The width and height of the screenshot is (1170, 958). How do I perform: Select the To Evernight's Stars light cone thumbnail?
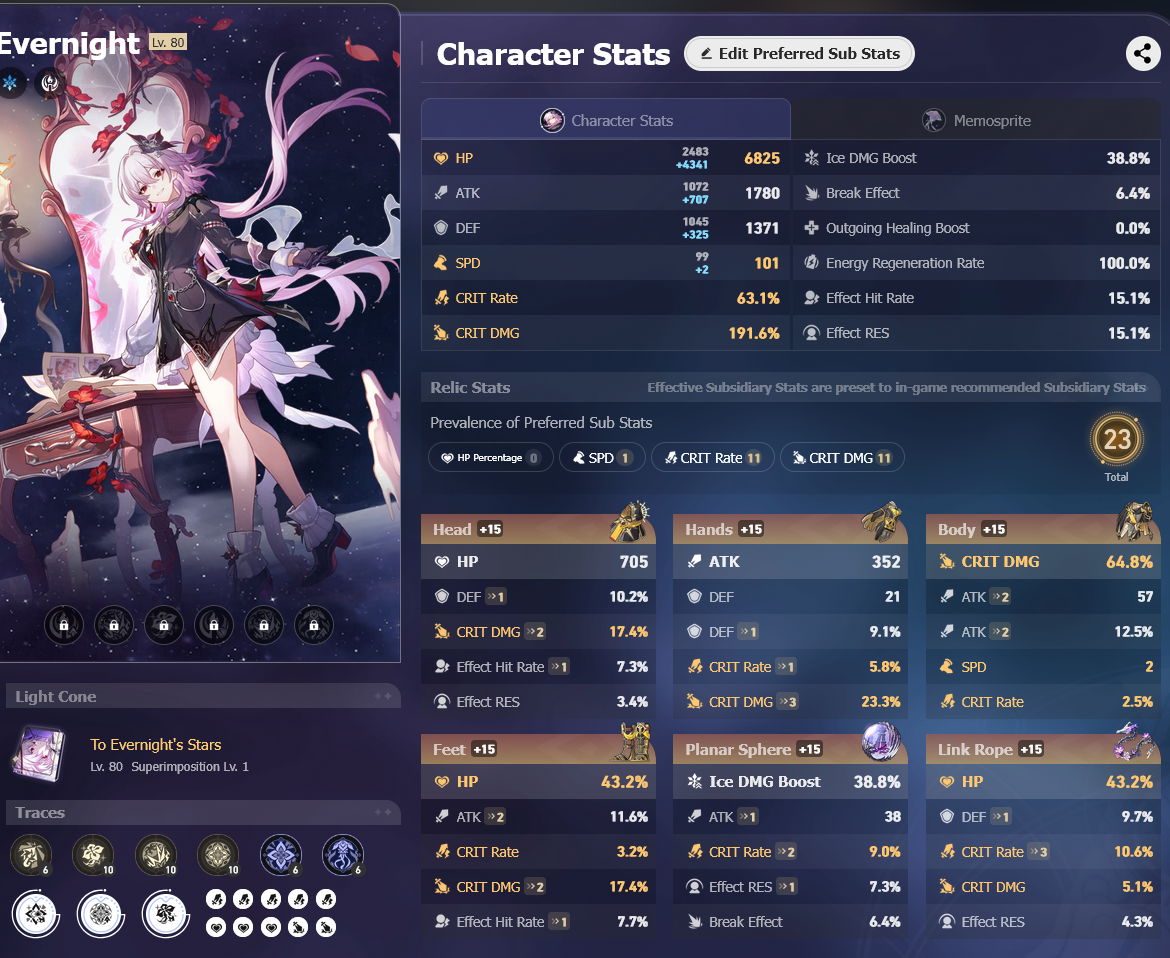(x=39, y=754)
